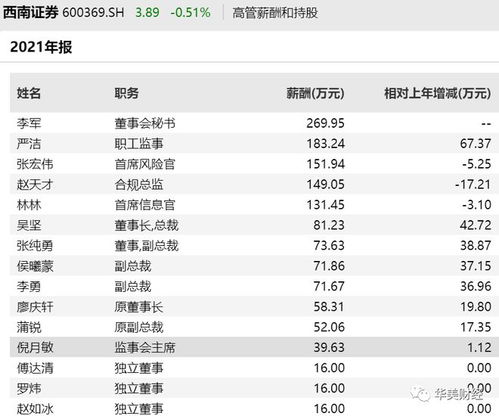Select the name 廖庆轩
The image size is (499, 416).
click(35, 307)
